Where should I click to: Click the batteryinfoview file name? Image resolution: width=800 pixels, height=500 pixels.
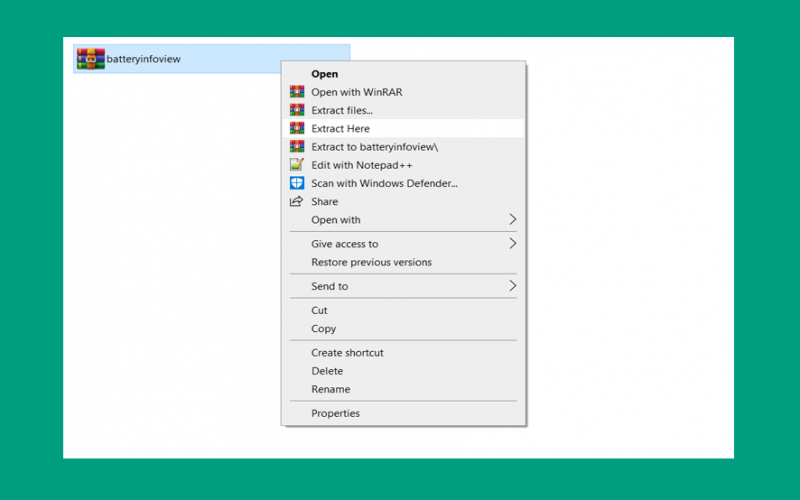pos(143,59)
